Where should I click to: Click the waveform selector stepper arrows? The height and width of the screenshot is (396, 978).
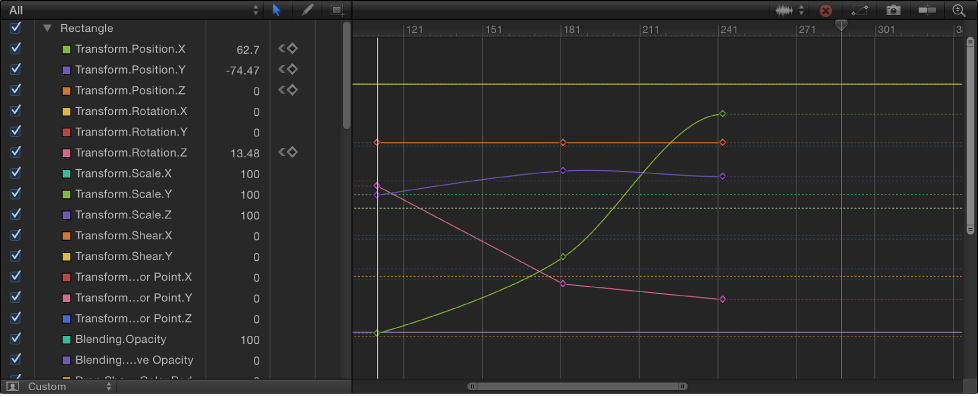(x=801, y=10)
